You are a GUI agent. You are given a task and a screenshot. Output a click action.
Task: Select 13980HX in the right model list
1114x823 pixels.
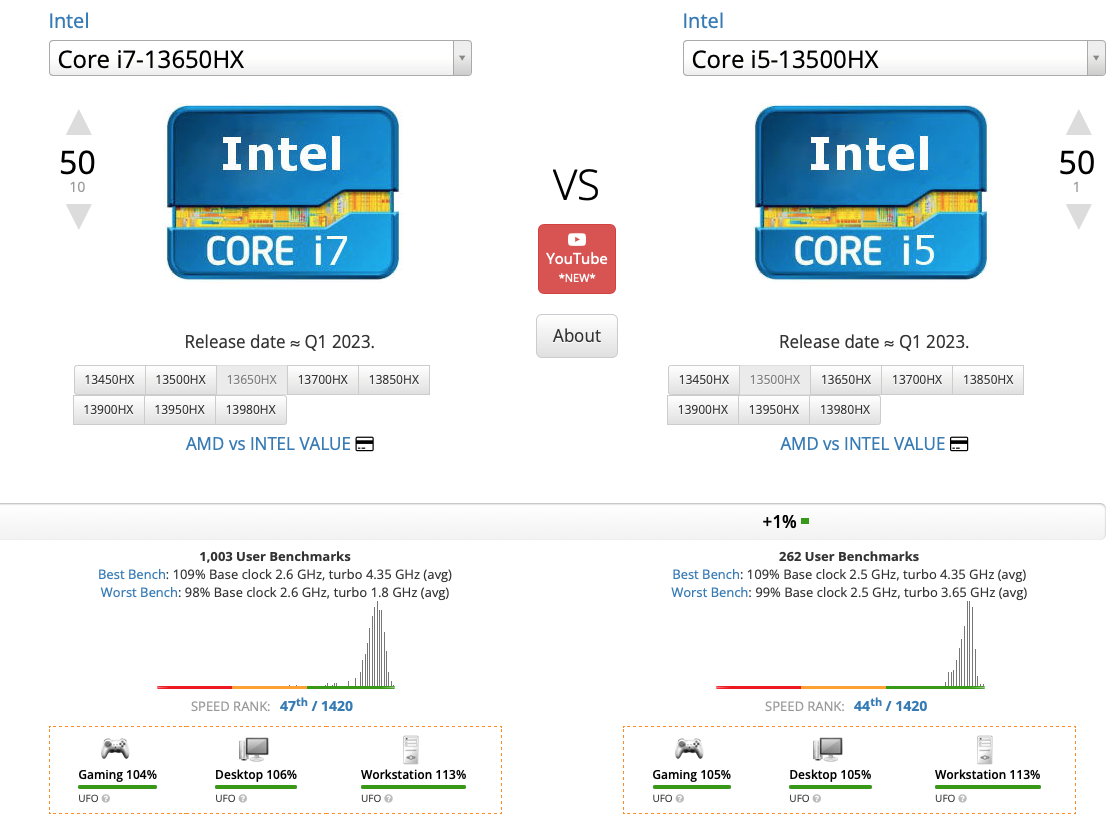(x=845, y=410)
